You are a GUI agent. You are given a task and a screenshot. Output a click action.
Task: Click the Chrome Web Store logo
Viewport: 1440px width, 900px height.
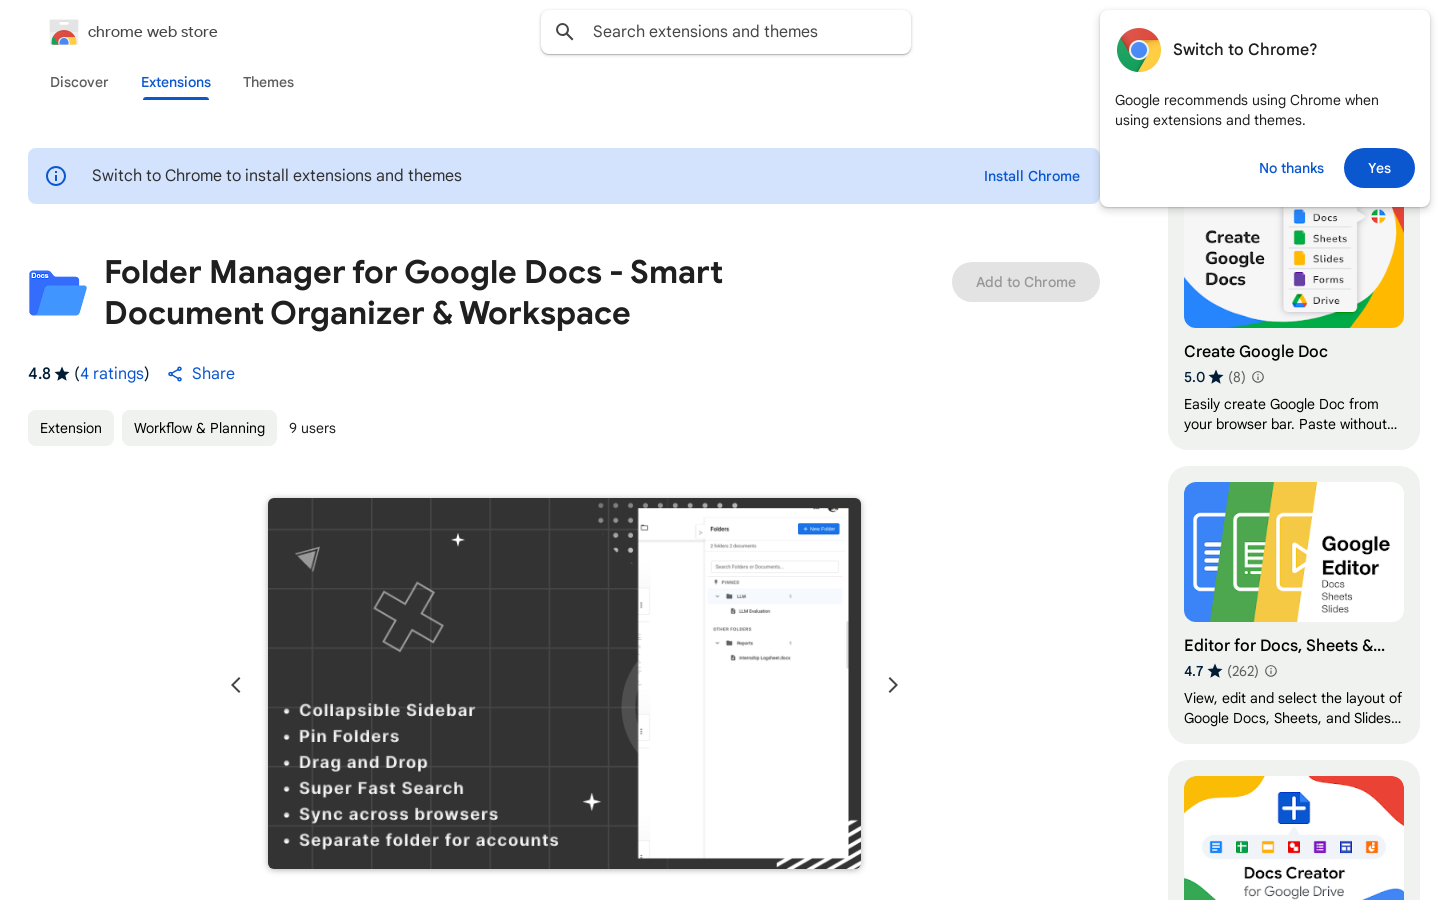pos(64,32)
